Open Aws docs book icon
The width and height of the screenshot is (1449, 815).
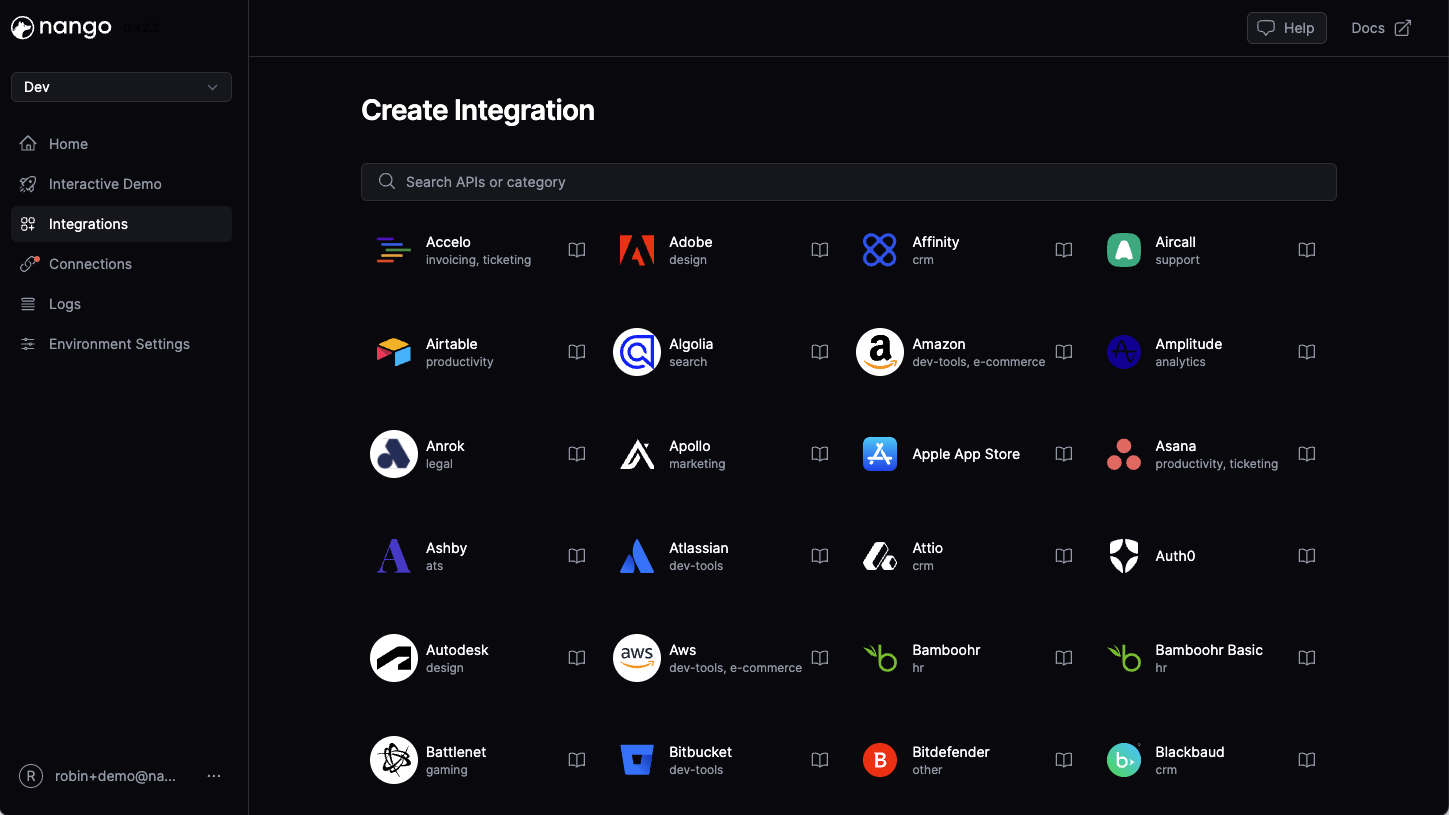(820, 658)
